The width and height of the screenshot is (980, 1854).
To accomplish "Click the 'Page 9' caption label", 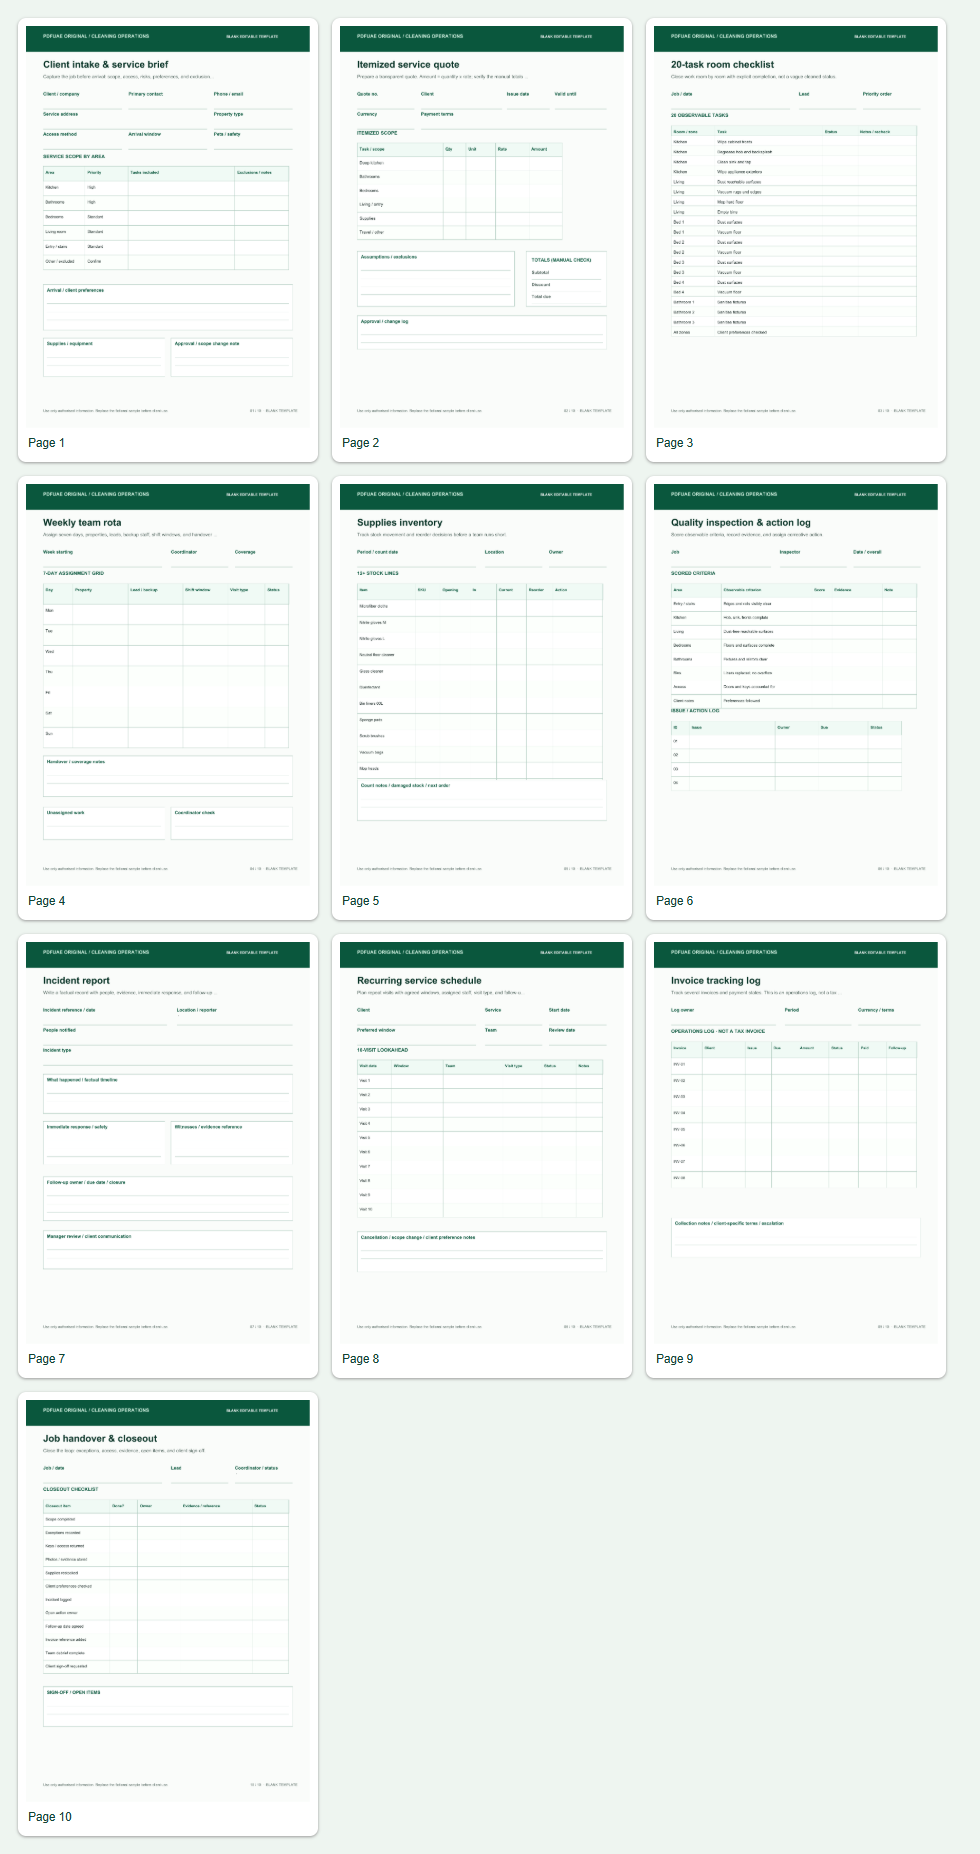I will pyautogui.click(x=674, y=1359).
